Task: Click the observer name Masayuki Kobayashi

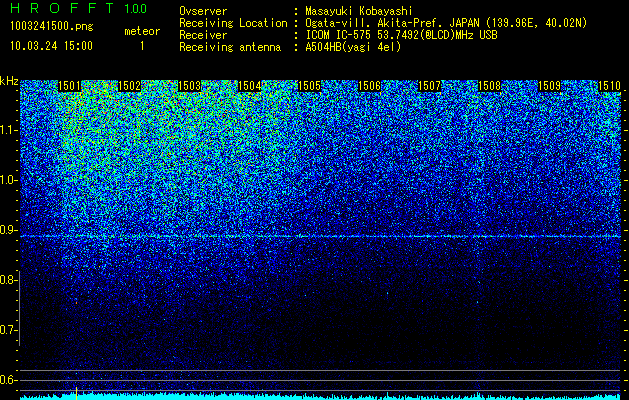Action: tap(359, 12)
